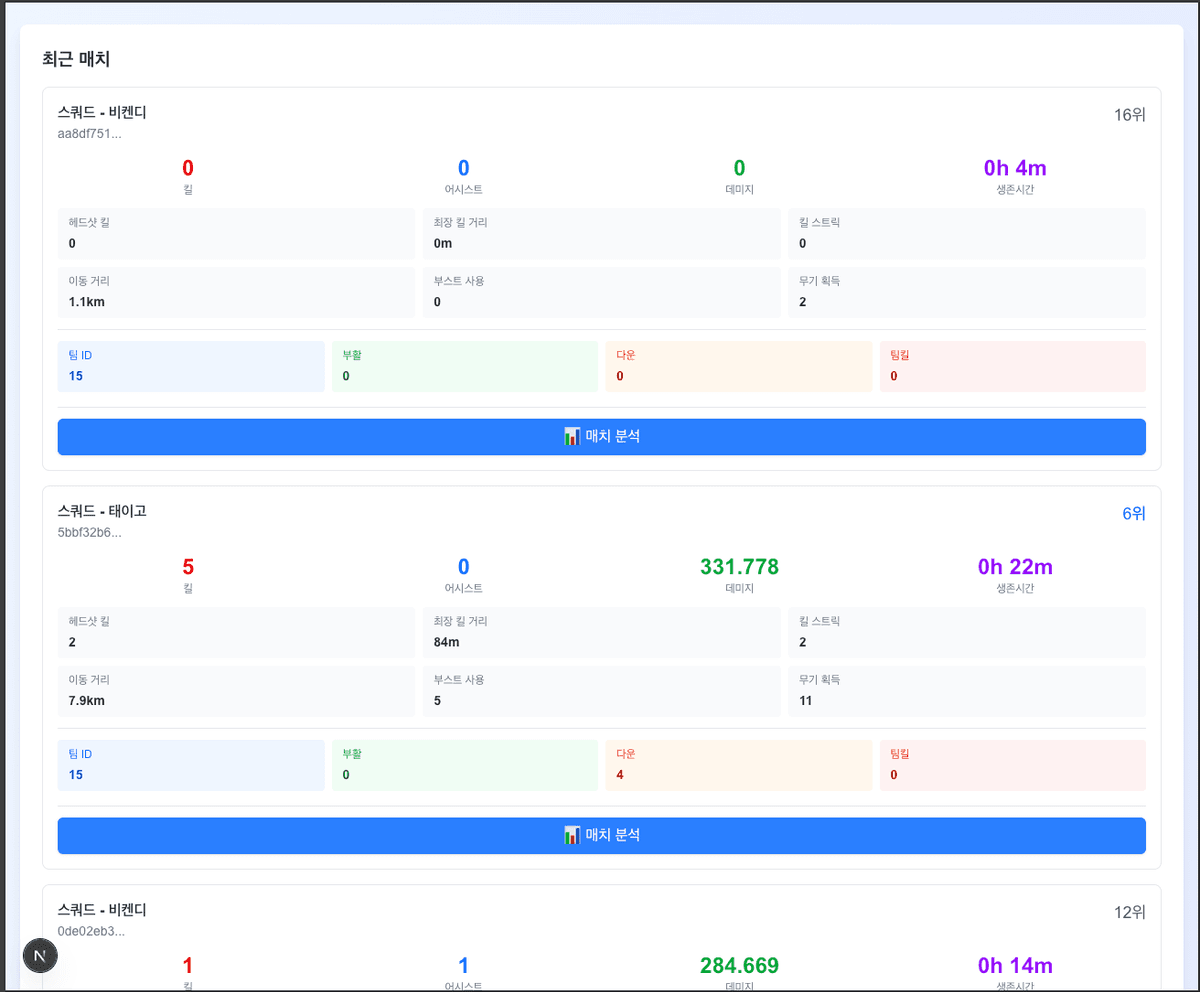The image size is (1200, 992).
Task: Select match ID aa8df751 text
Action: tap(90, 133)
